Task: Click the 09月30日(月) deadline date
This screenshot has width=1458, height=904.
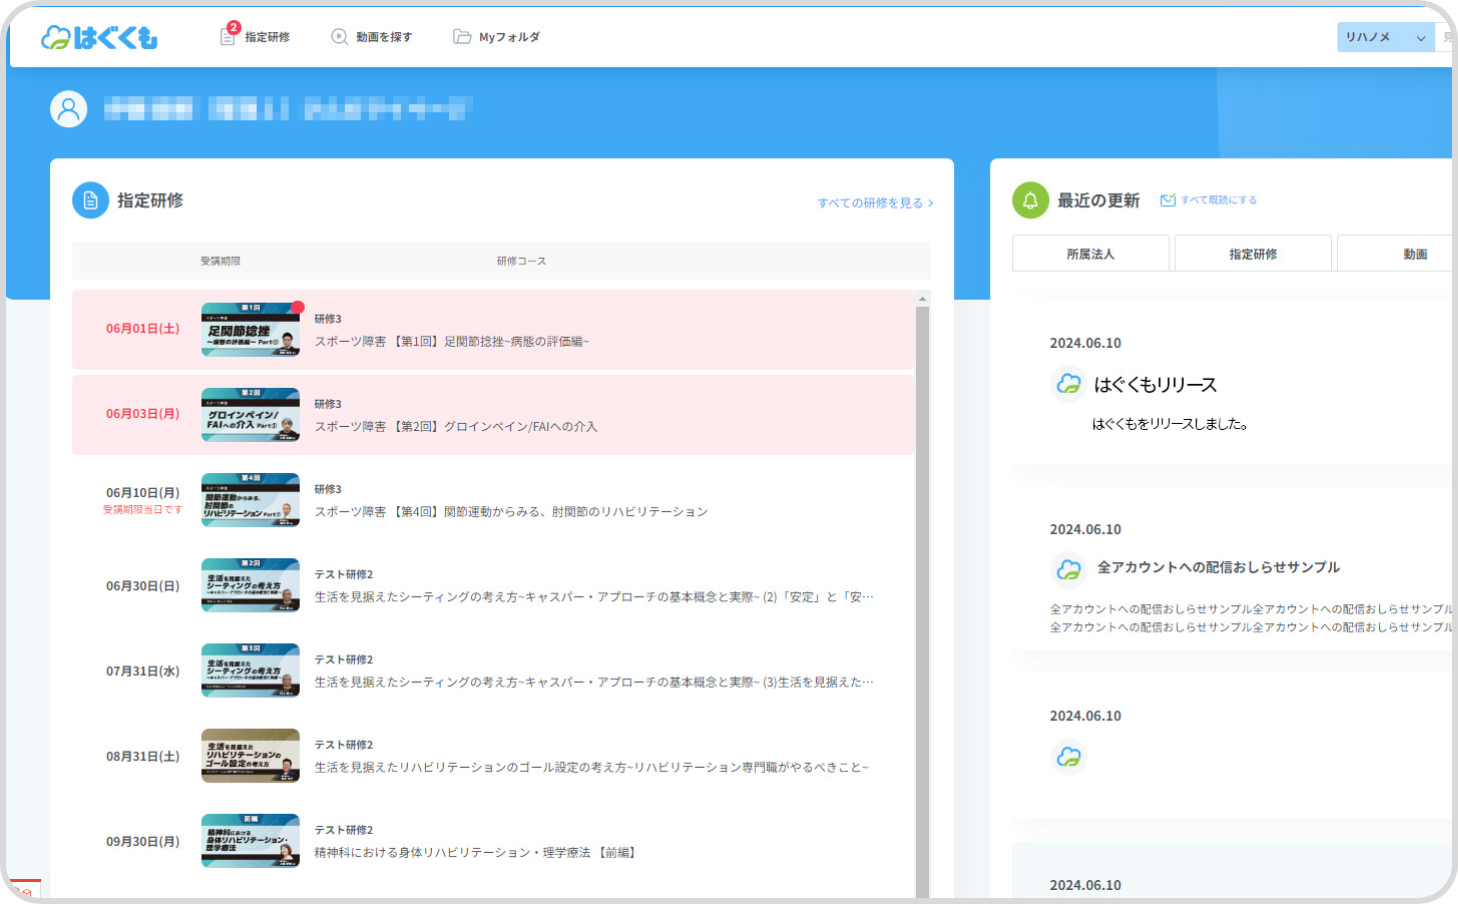Action: pyautogui.click(x=143, y=842)
